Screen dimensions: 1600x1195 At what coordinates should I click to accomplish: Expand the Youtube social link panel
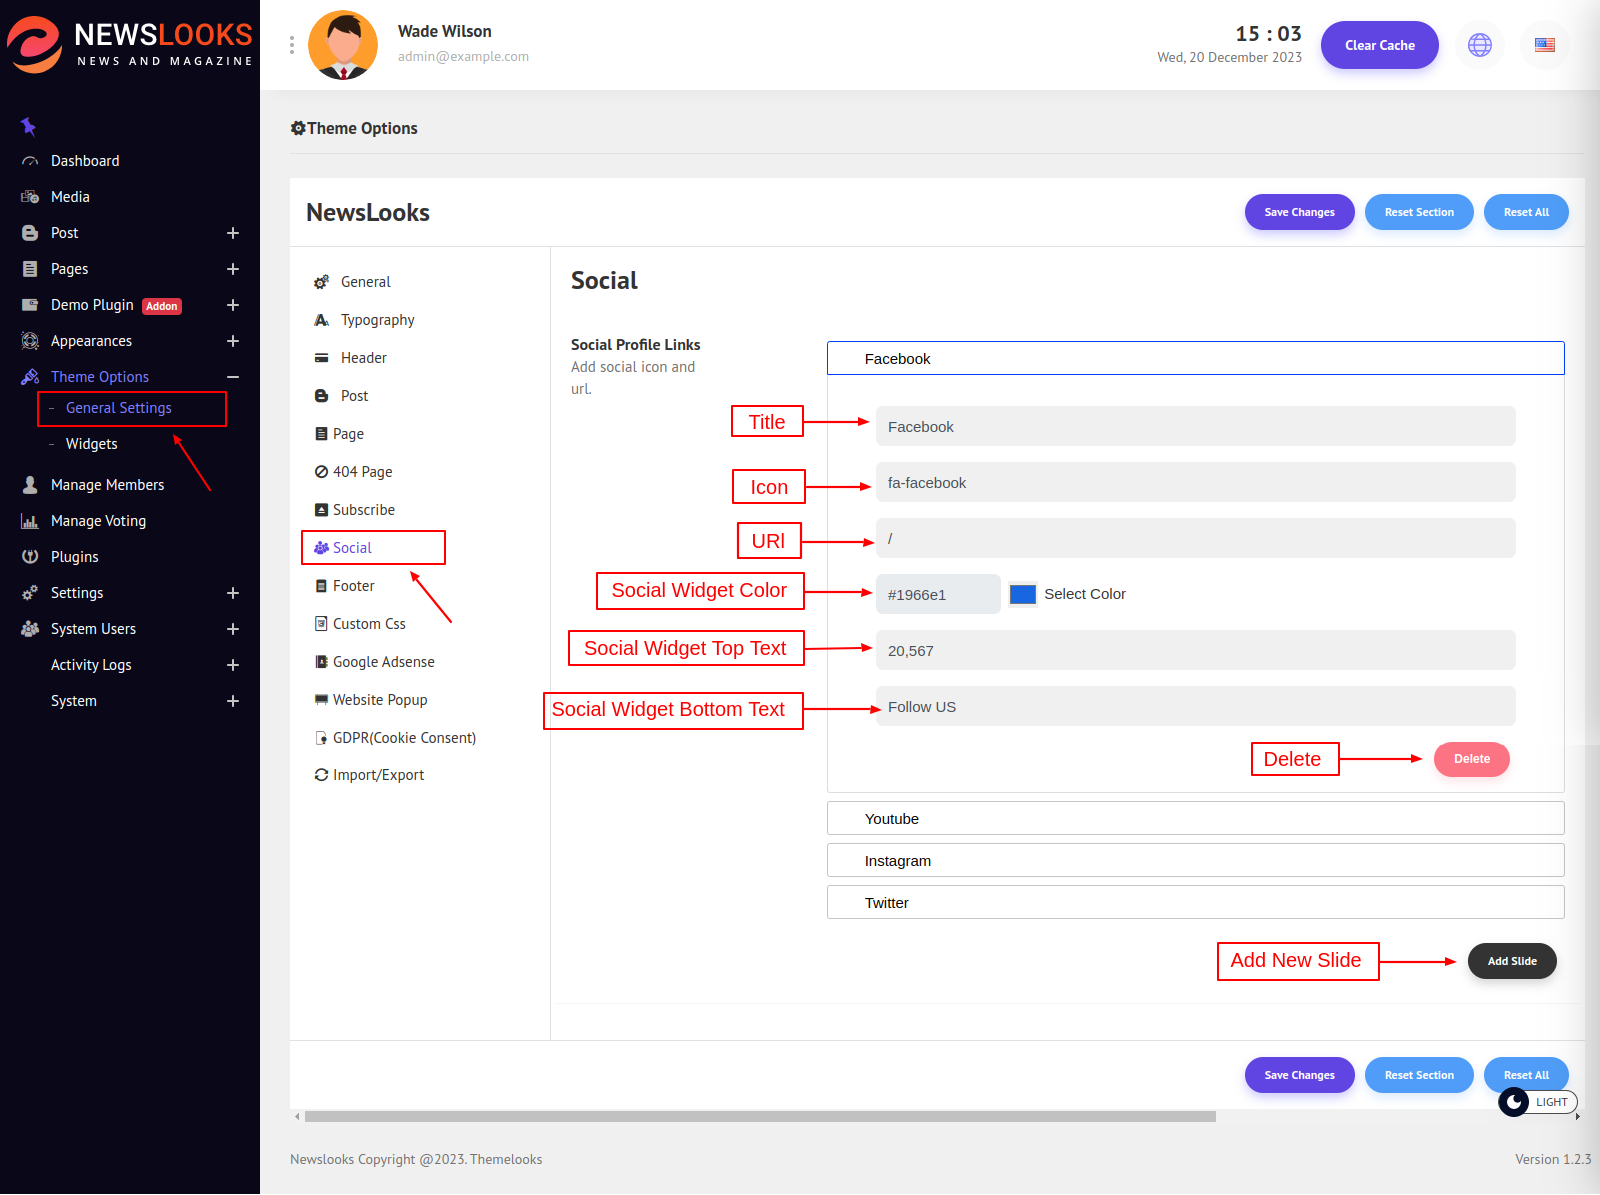pos(1195,819)
